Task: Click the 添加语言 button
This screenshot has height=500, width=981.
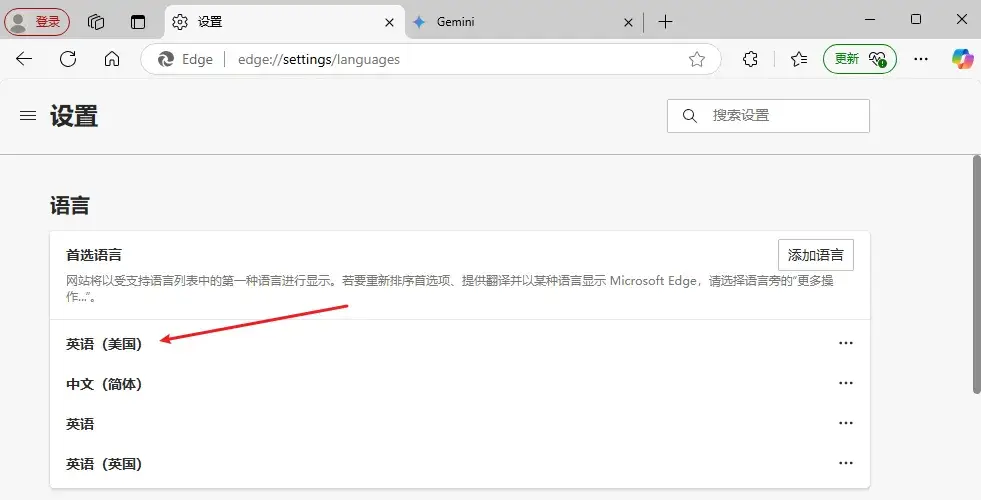Action: (x=815, y=255)
